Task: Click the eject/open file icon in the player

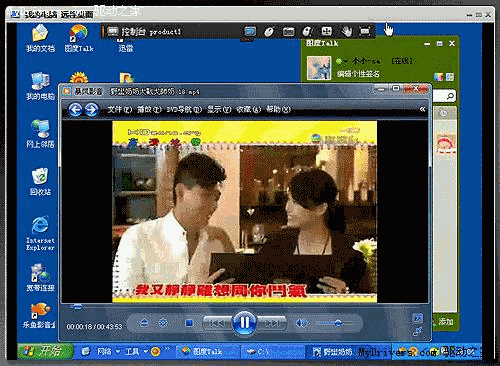Action: click(x=144, y=323)
